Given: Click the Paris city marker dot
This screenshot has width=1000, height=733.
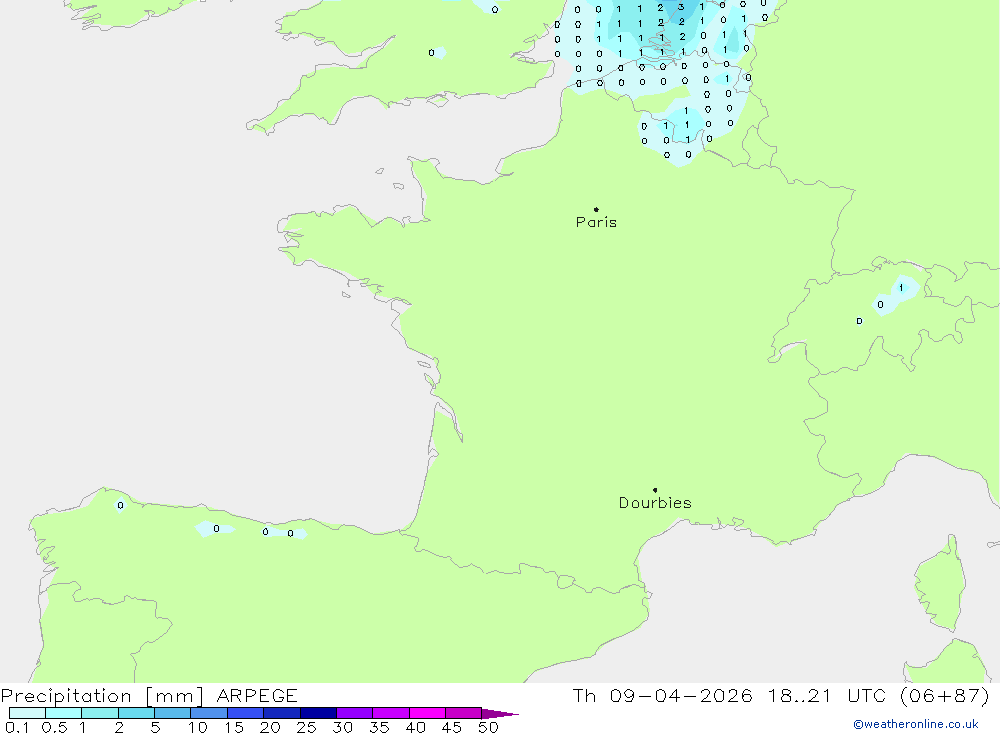Looking at the screenshot, I should 596,210.
